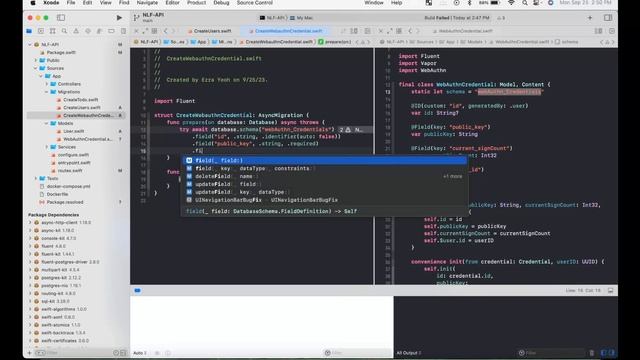This screenshot has width=640, height=360.
Task: Toggle the variables view pane button
Action: (604, 353)
